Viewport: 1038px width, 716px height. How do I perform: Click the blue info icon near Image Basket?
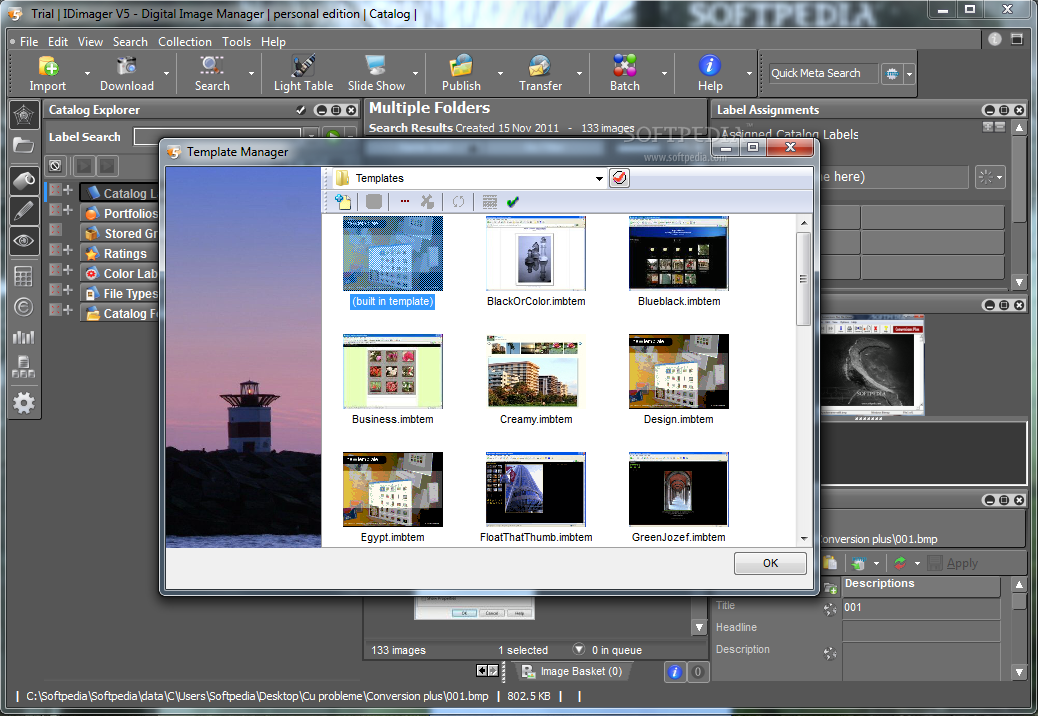point(675,672)
